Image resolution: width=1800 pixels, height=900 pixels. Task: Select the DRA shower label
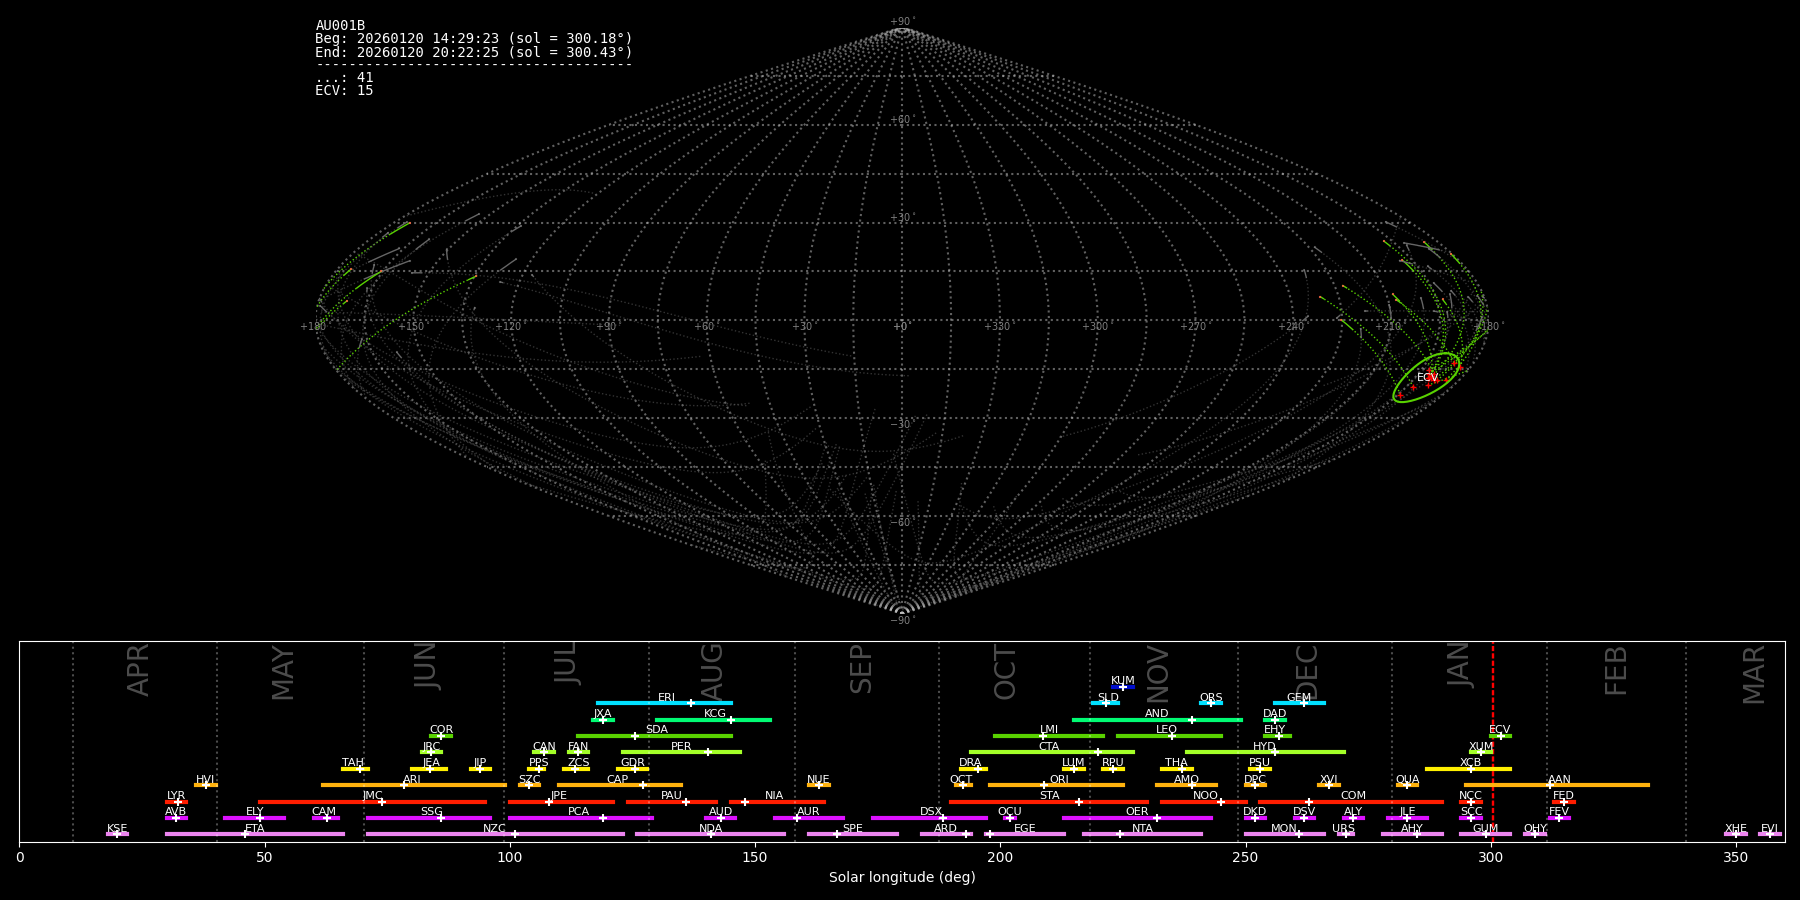[x=970, y=762]
